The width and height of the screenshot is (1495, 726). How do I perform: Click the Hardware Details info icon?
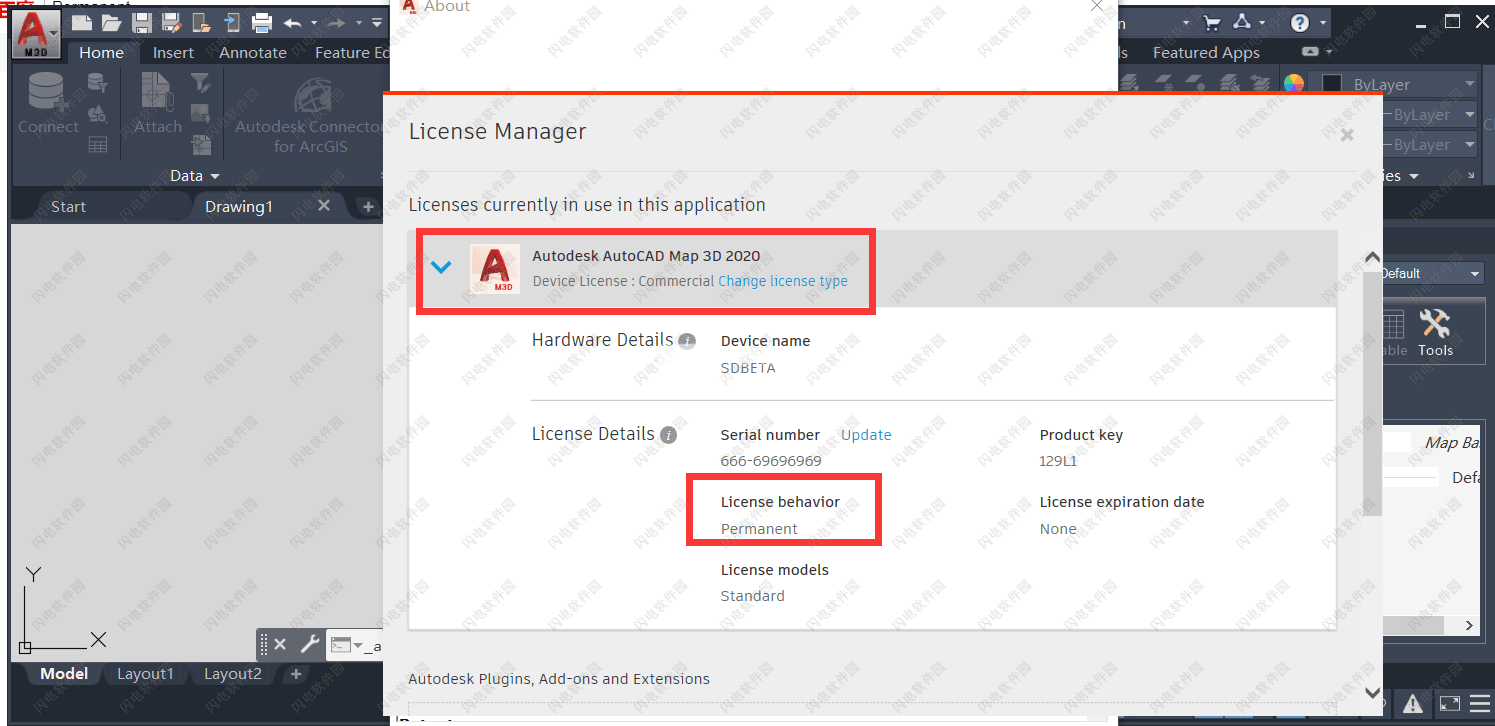[x=687, y=341]
